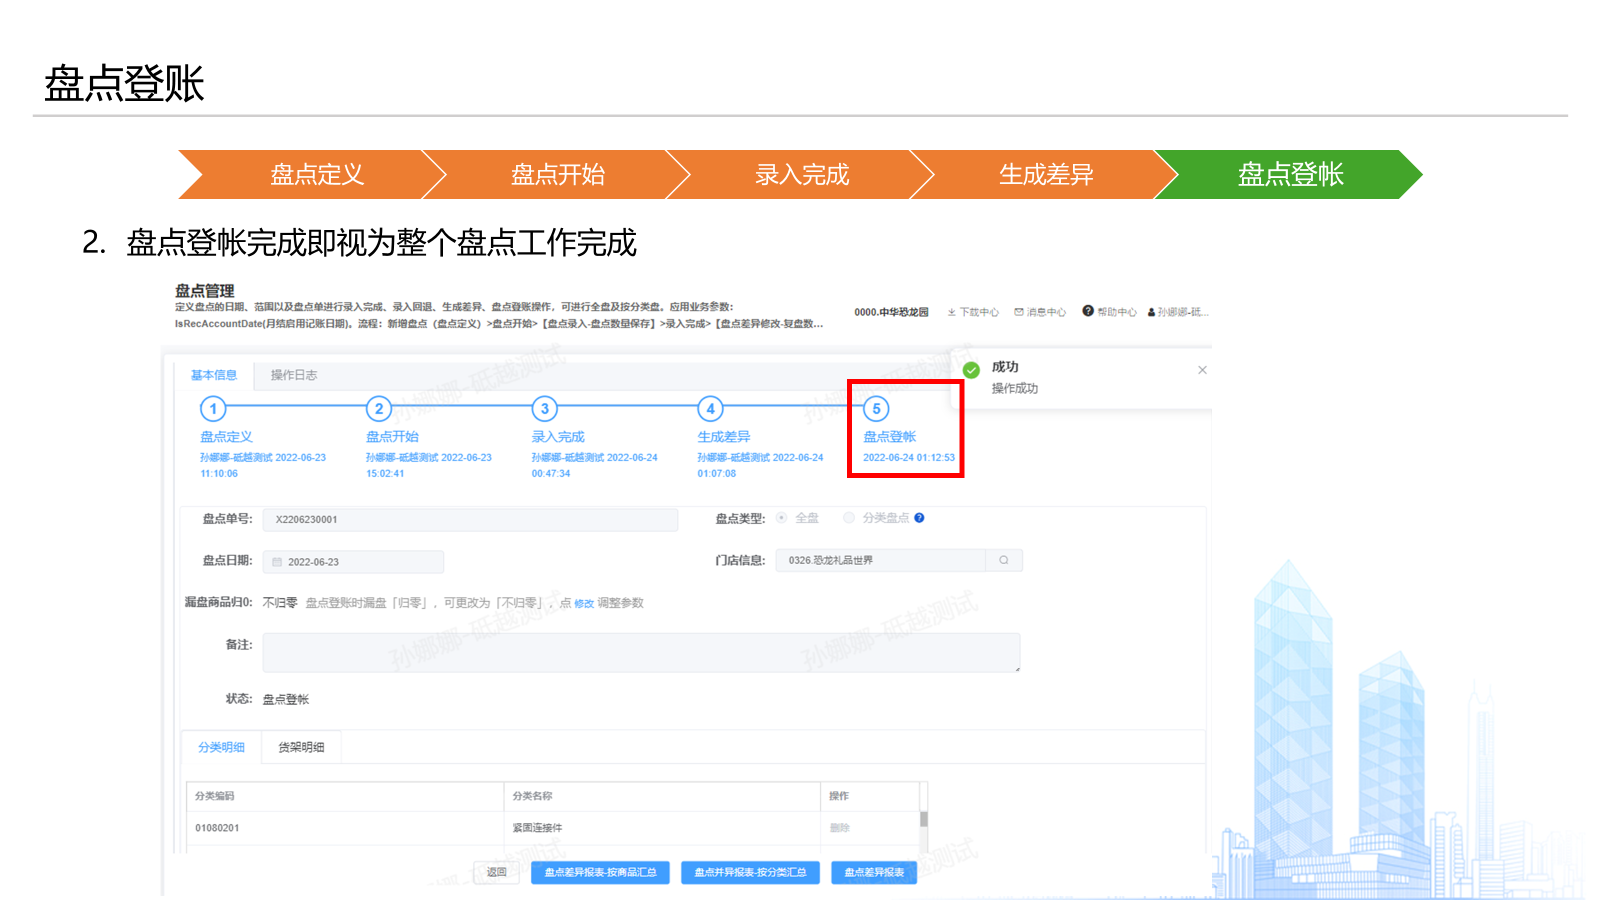Click the 盘点登帐 step label under step 5
This screenshot has height=900, width=1600.
tap(890, 437)
